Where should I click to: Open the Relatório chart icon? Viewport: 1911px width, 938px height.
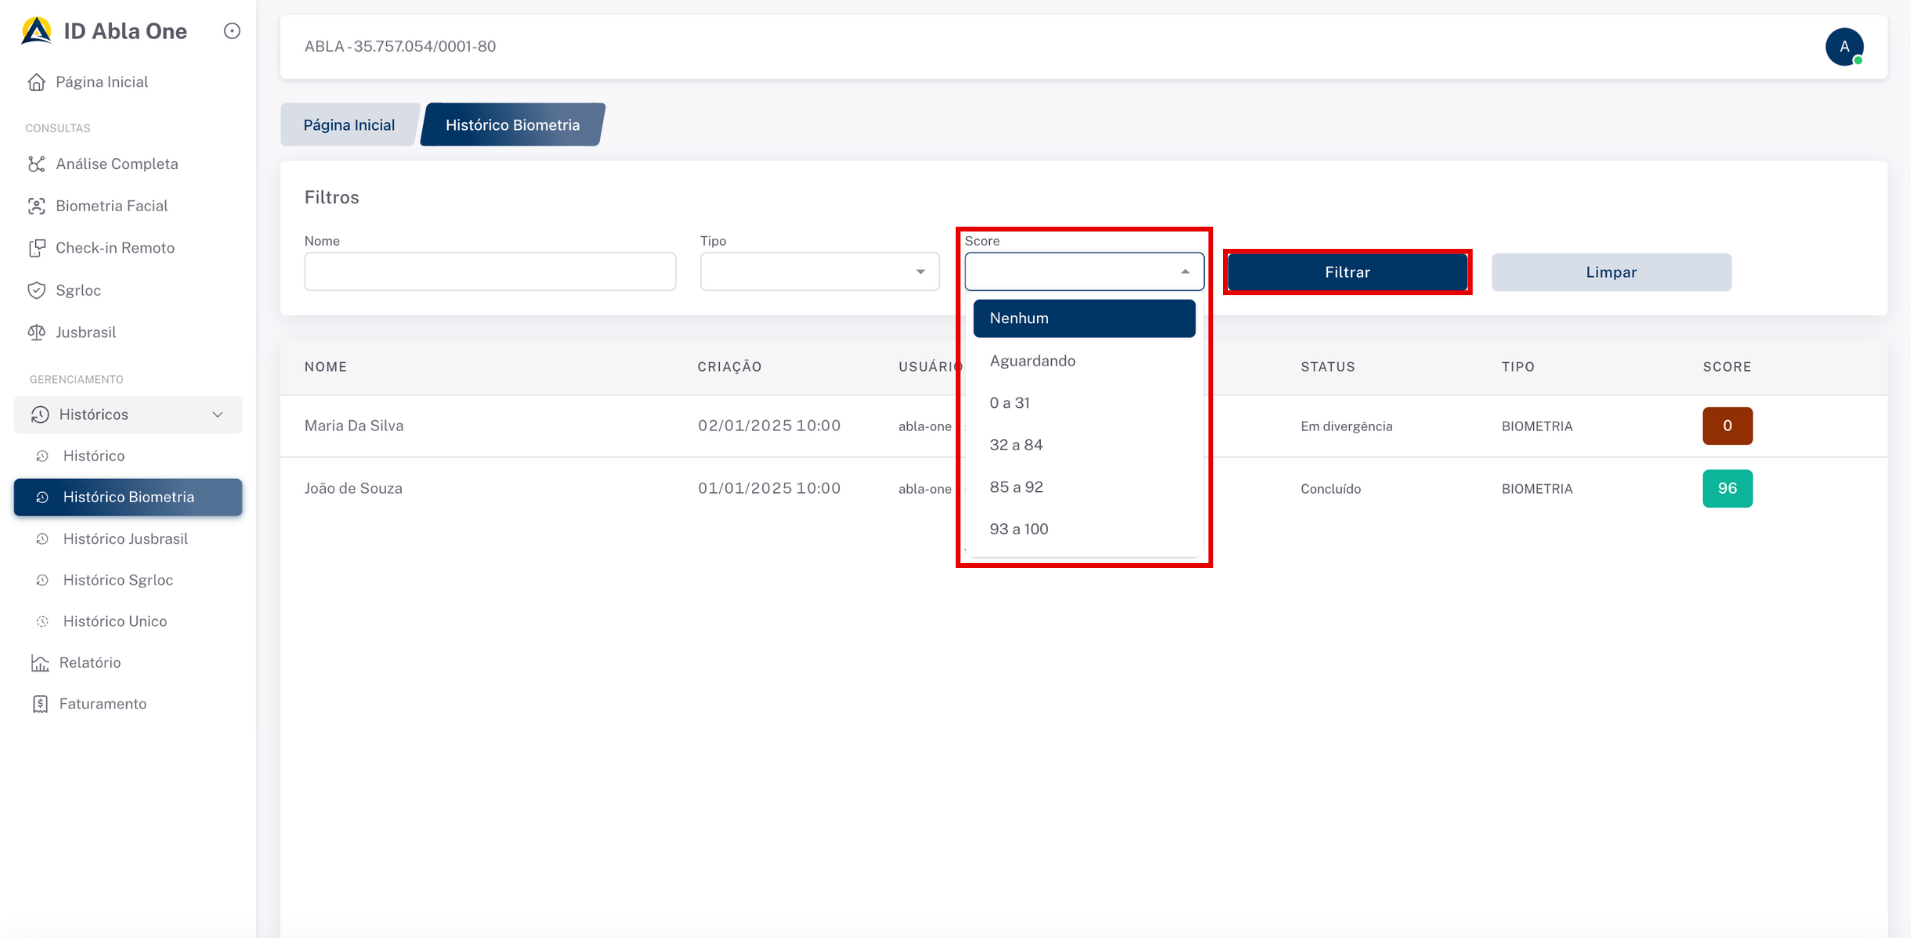40,663
